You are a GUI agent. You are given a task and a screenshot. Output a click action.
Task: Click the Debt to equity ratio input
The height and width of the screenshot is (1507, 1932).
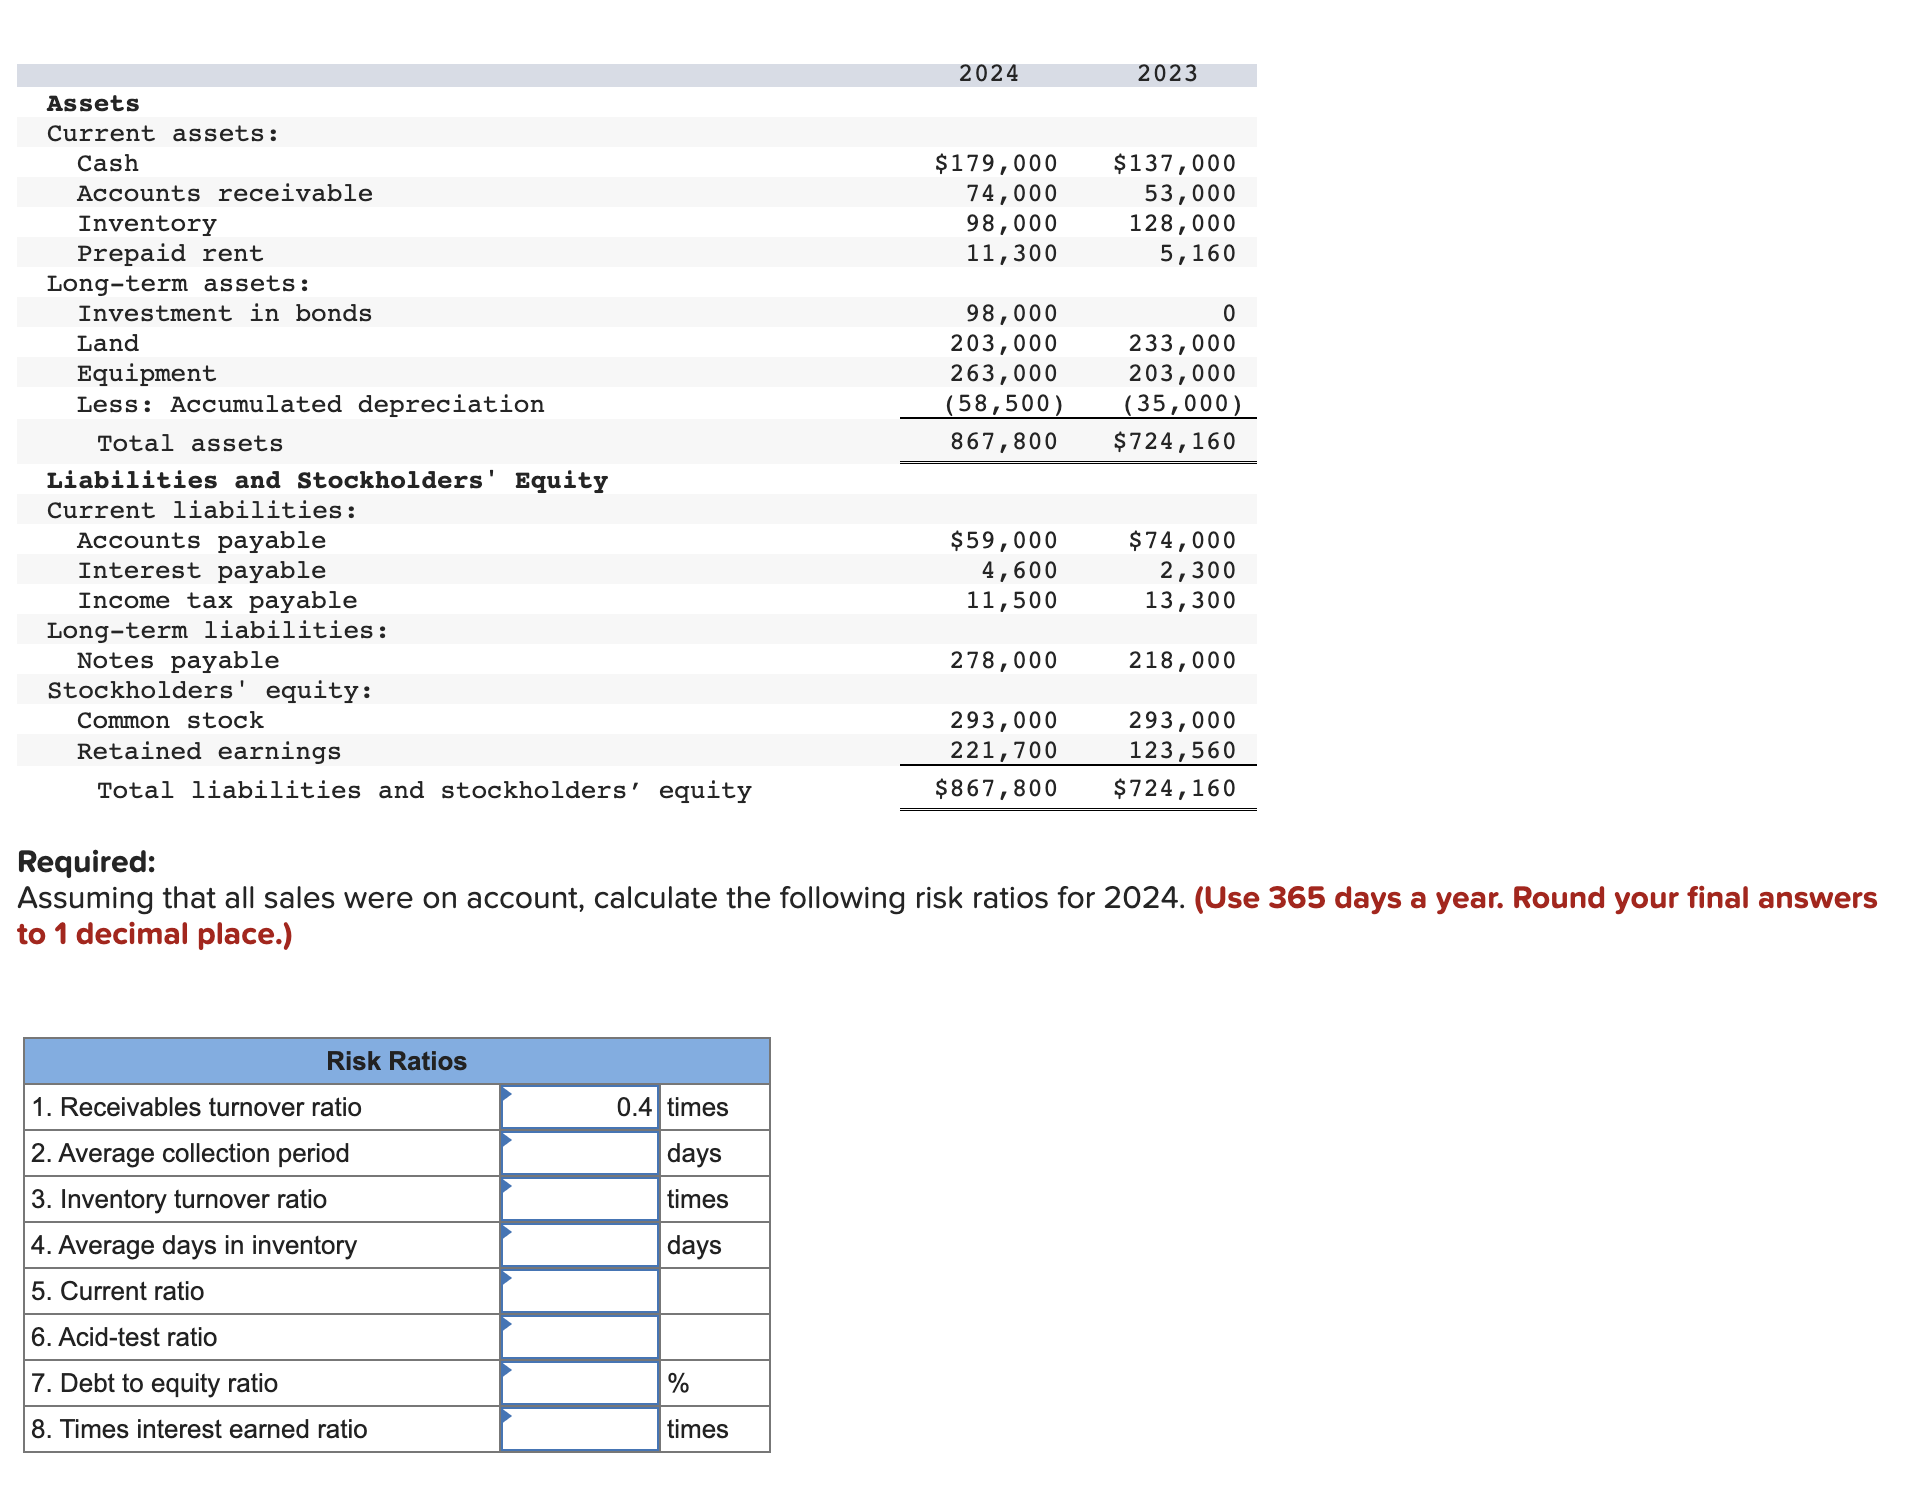tap(580, 1383)
